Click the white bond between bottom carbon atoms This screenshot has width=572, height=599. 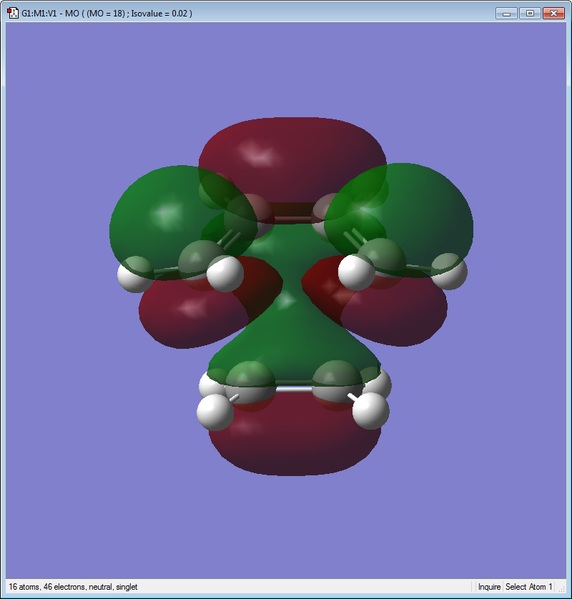coord(293,389)
